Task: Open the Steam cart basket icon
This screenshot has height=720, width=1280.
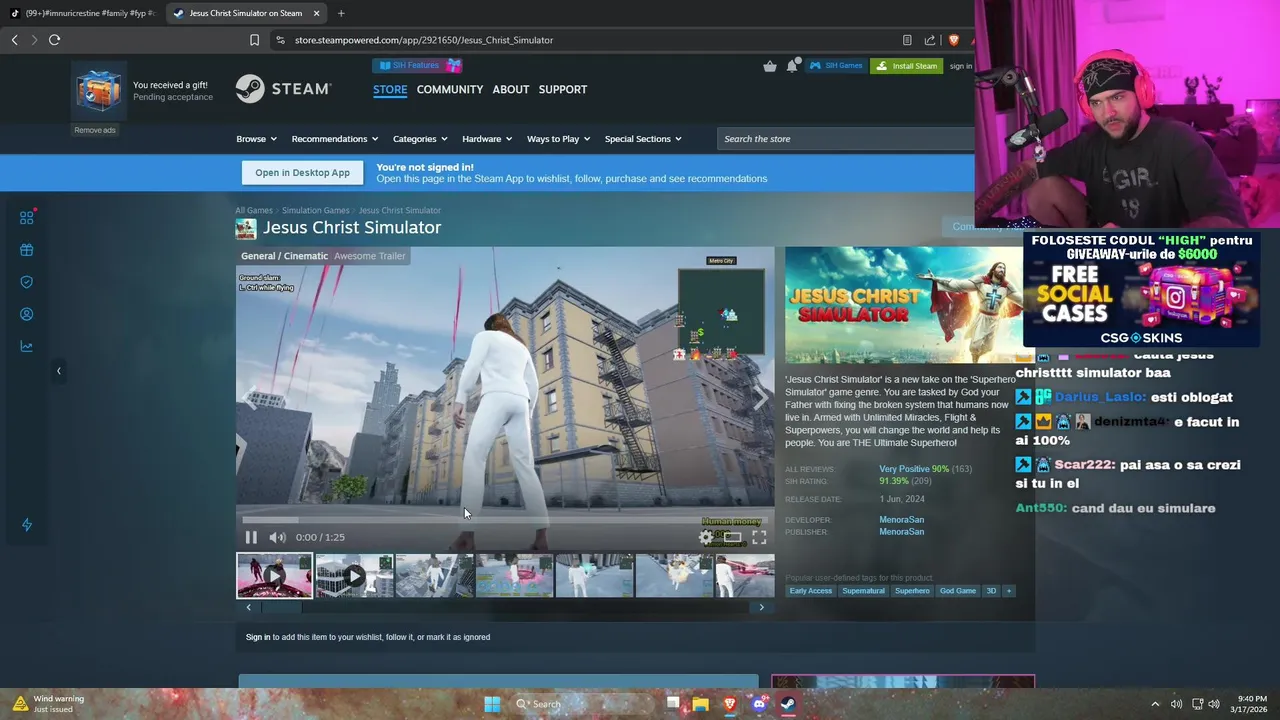Action: coord(769,66)
